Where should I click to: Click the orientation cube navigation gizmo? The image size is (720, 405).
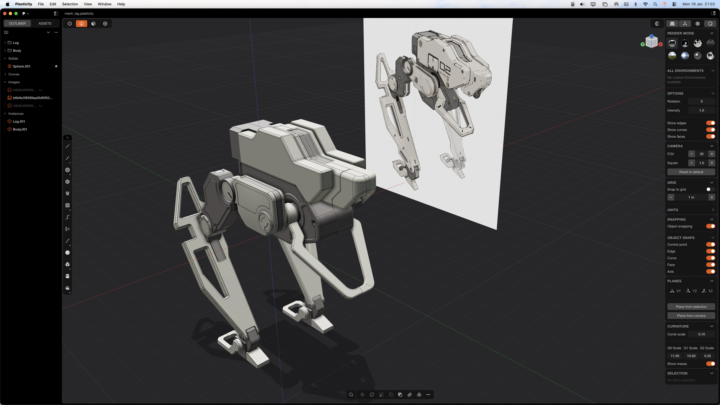pyautogui.click(x=652, y=41)
